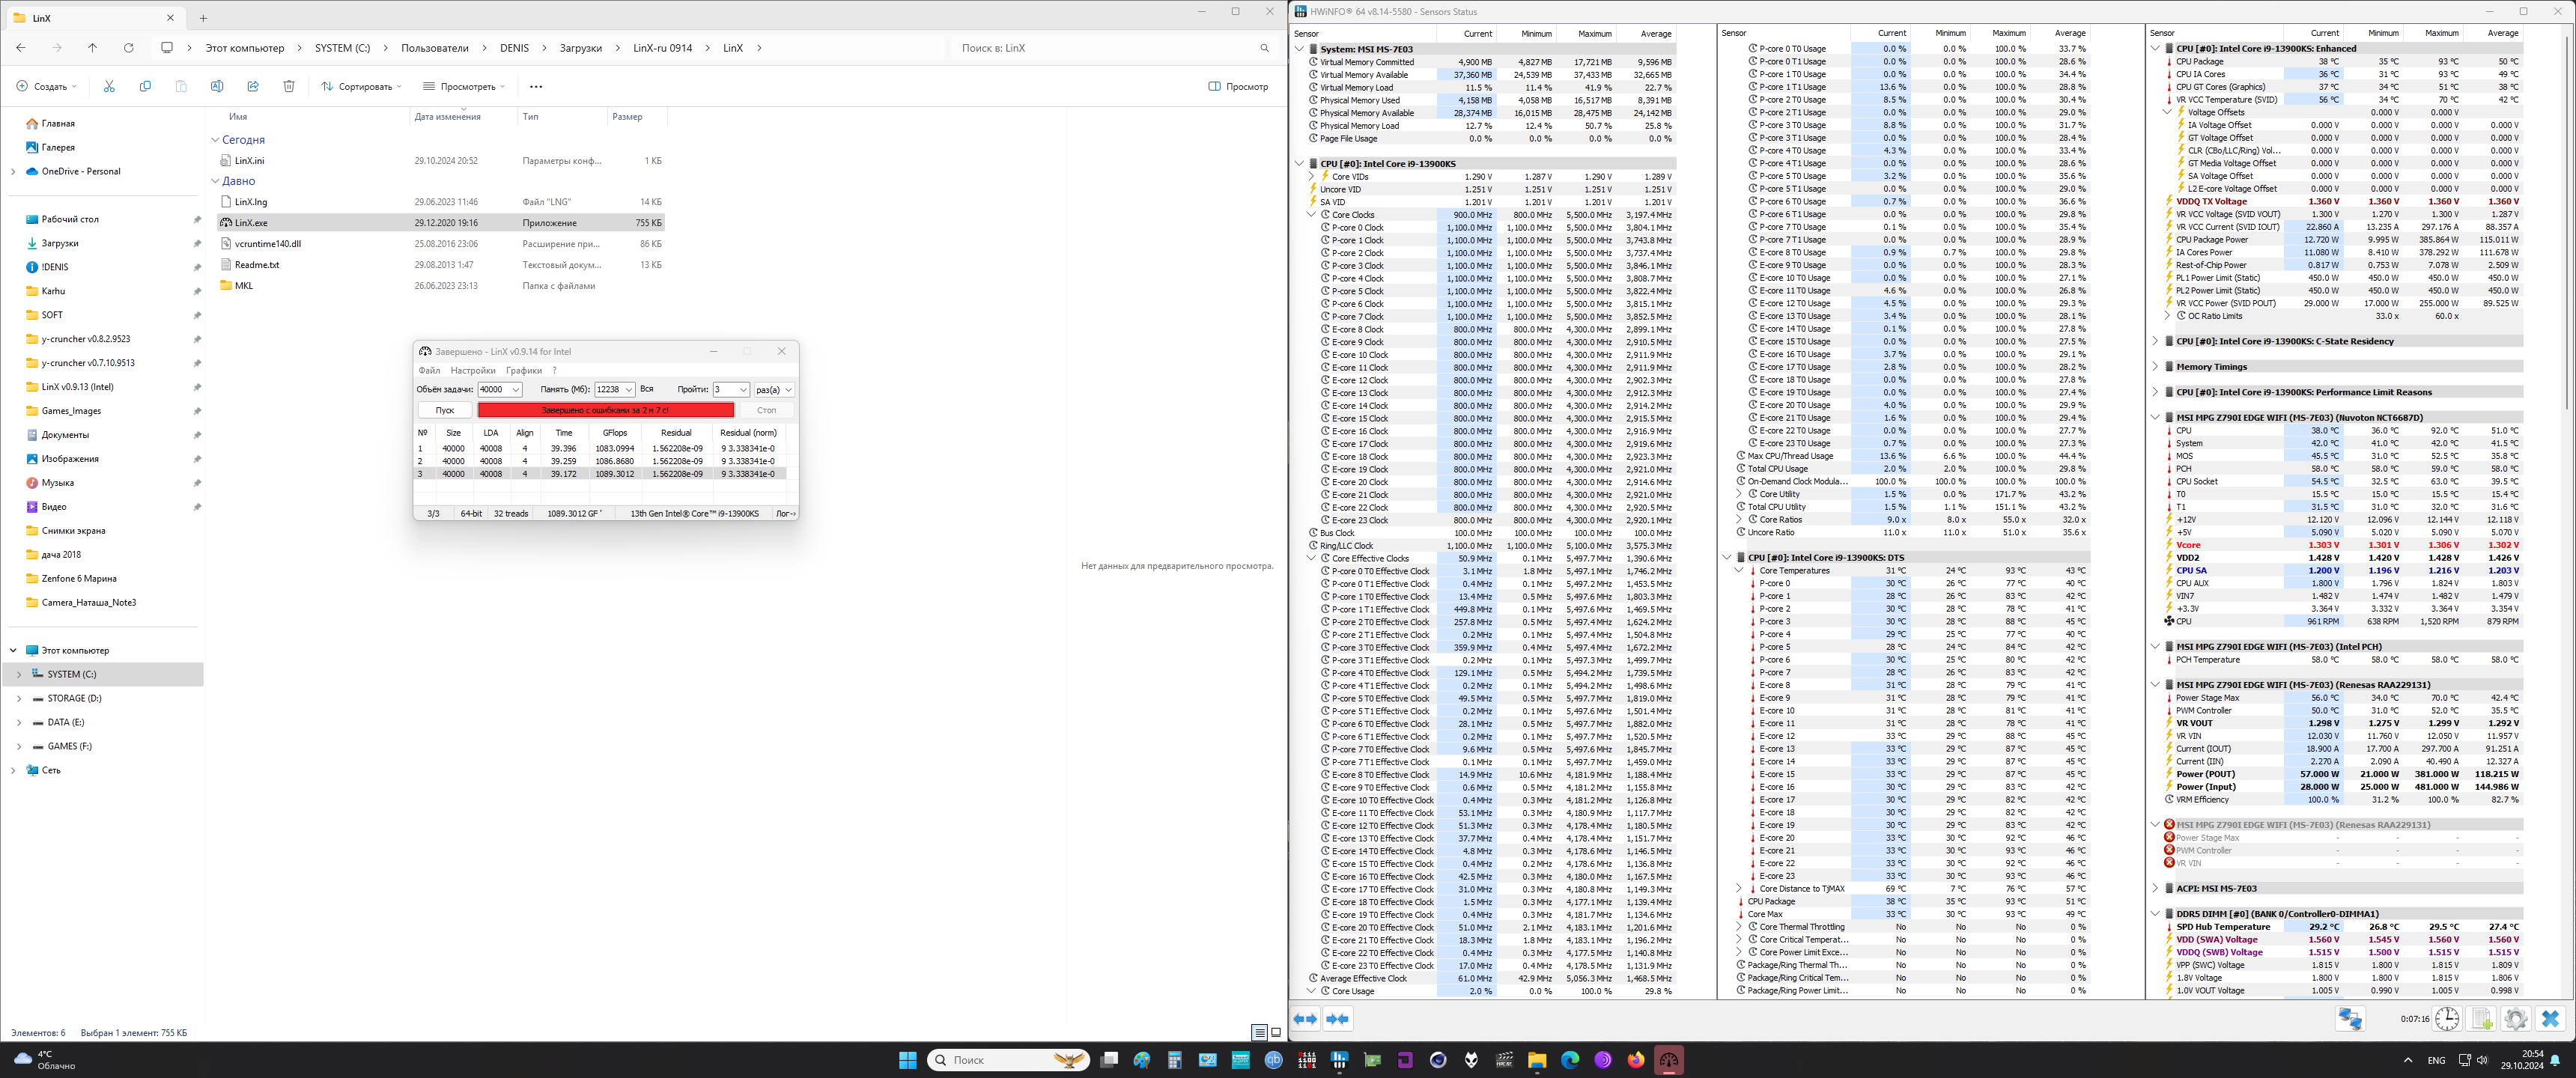Viewport: 2576px width, 1078px height.
Task: Open the Сортировать dropdown in Explorer
Action: click(x=361, y=87)
